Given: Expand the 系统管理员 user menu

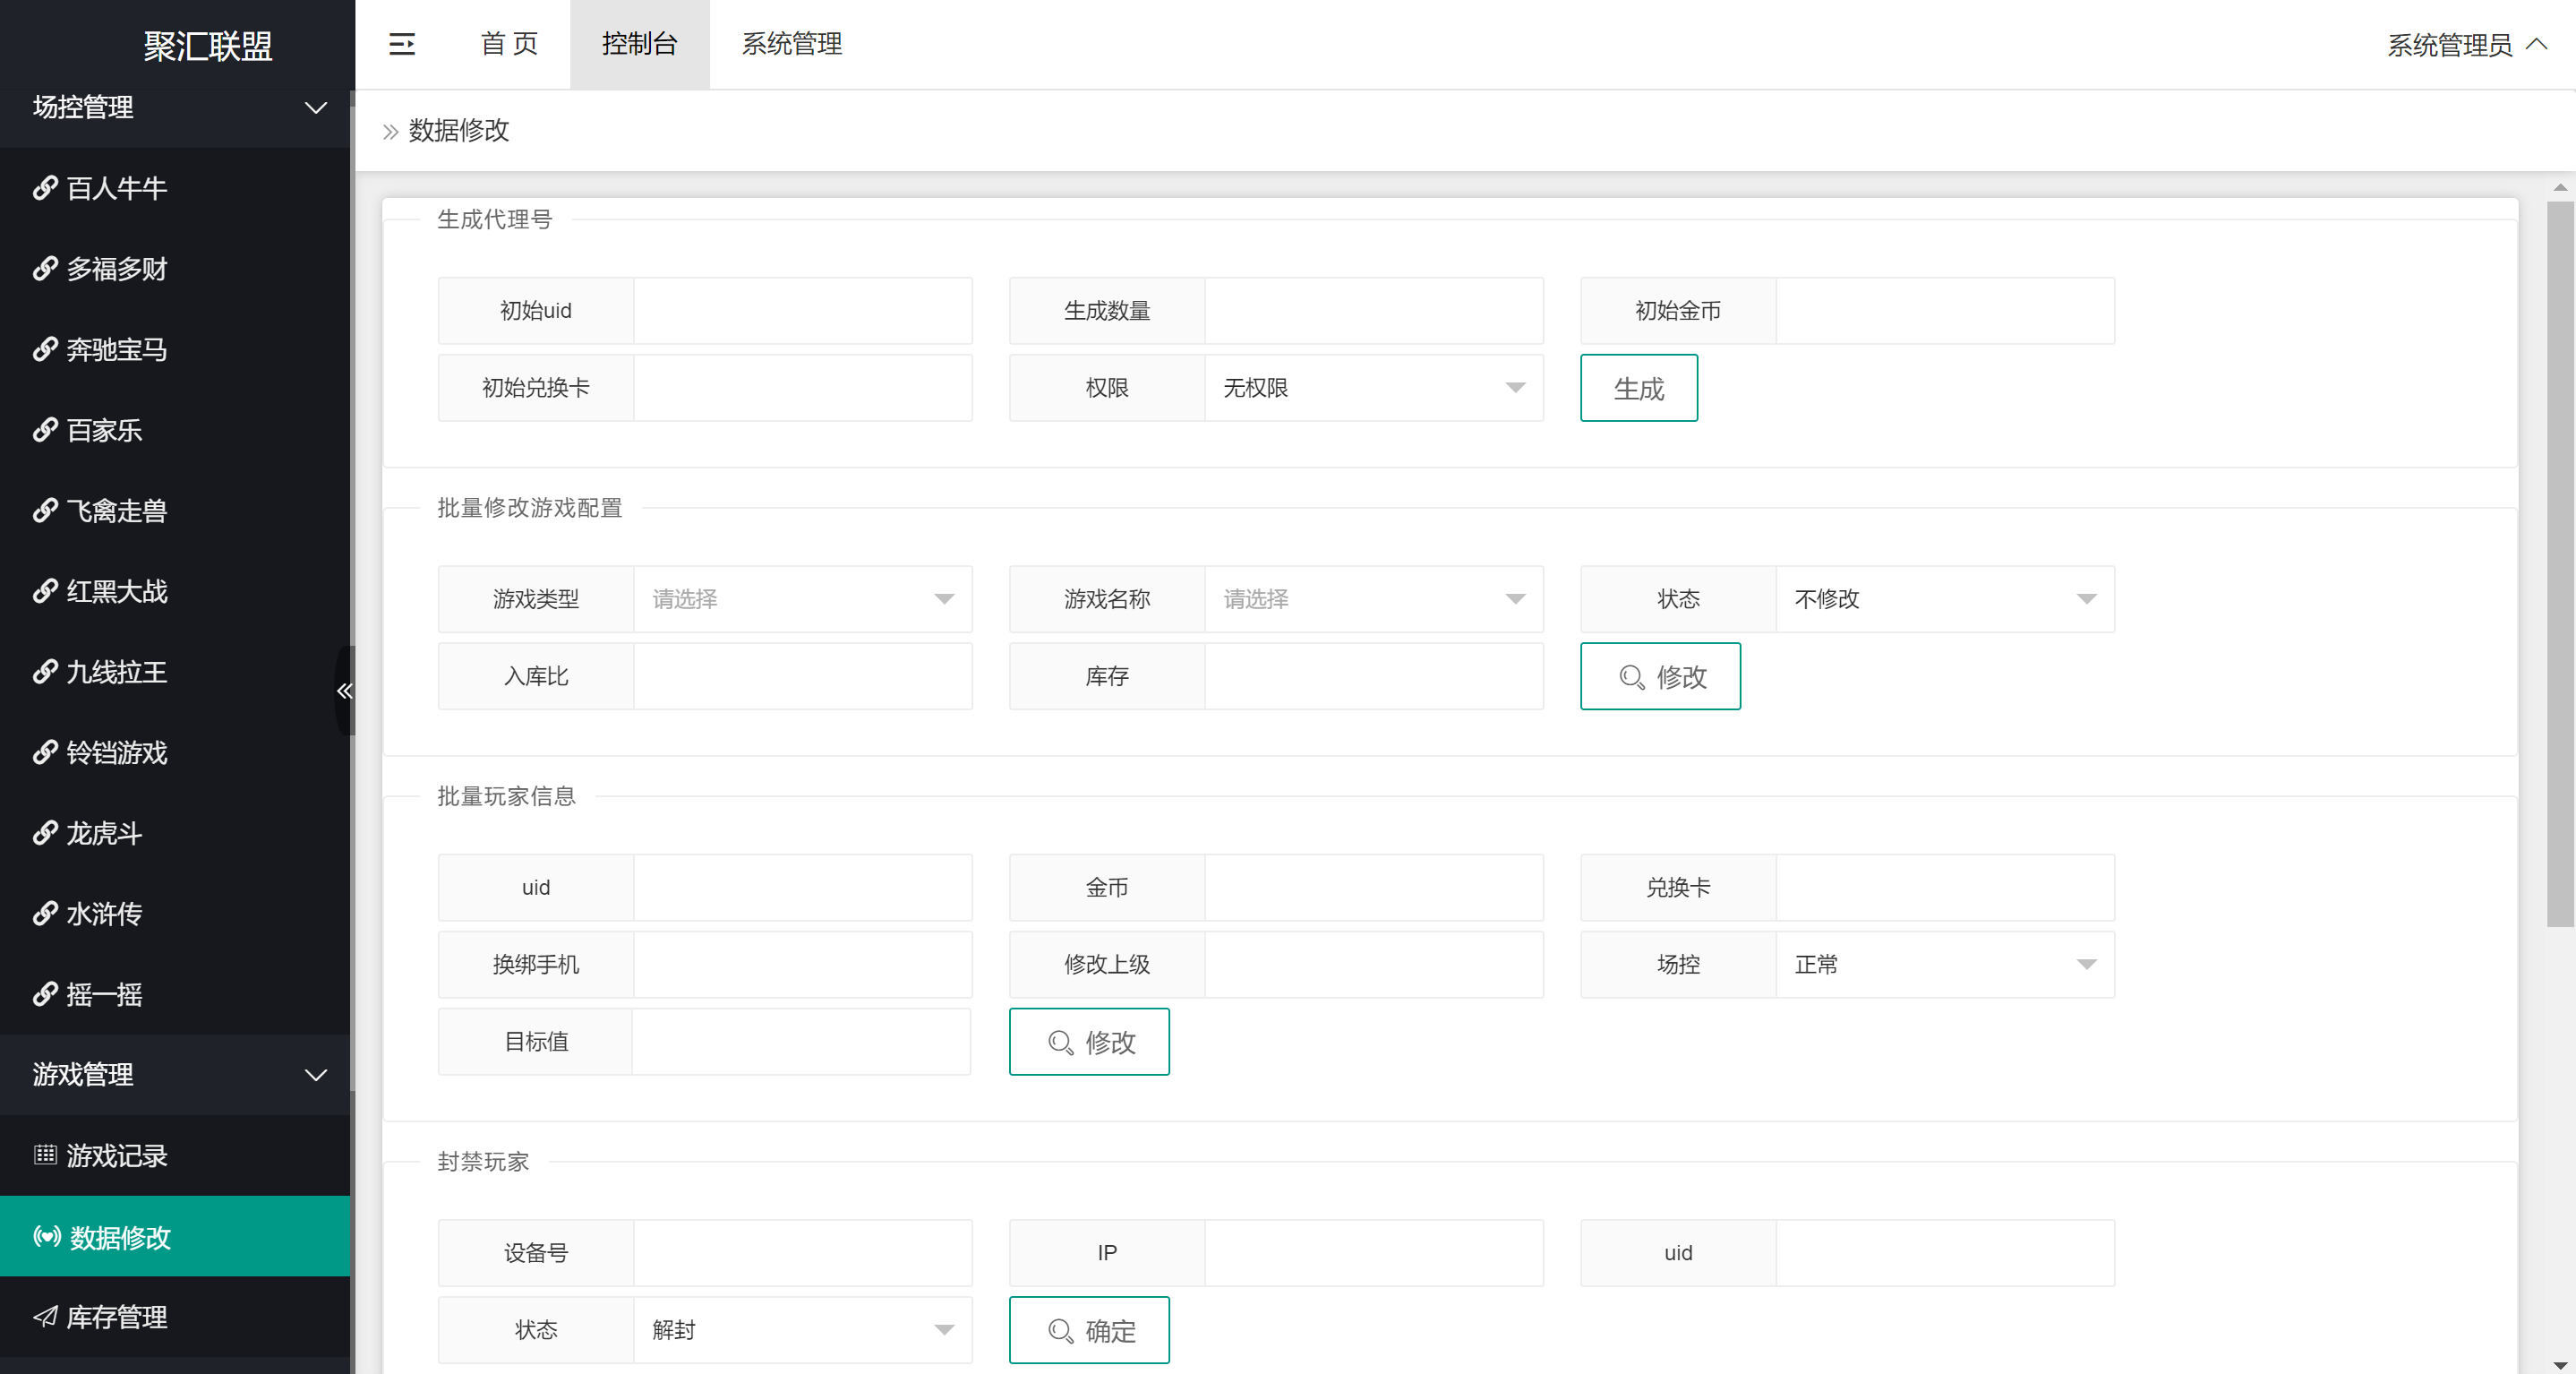Looking at the screenshot, I should point(2464,45).
